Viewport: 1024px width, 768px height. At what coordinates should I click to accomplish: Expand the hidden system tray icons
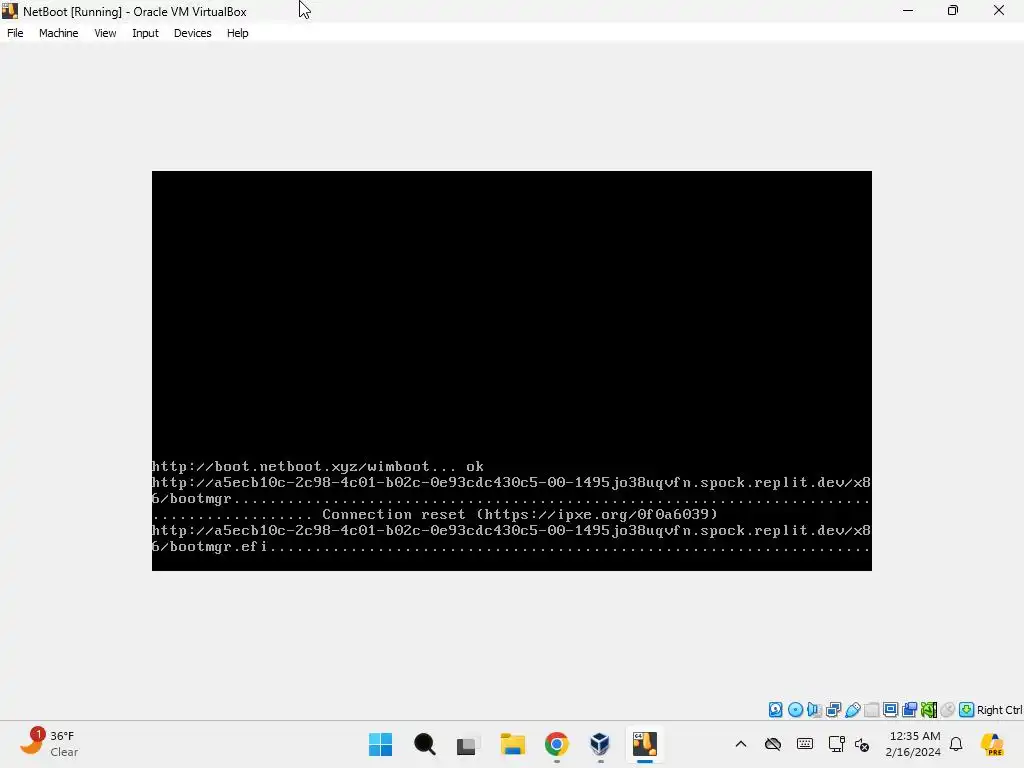(x=741, y=744)
